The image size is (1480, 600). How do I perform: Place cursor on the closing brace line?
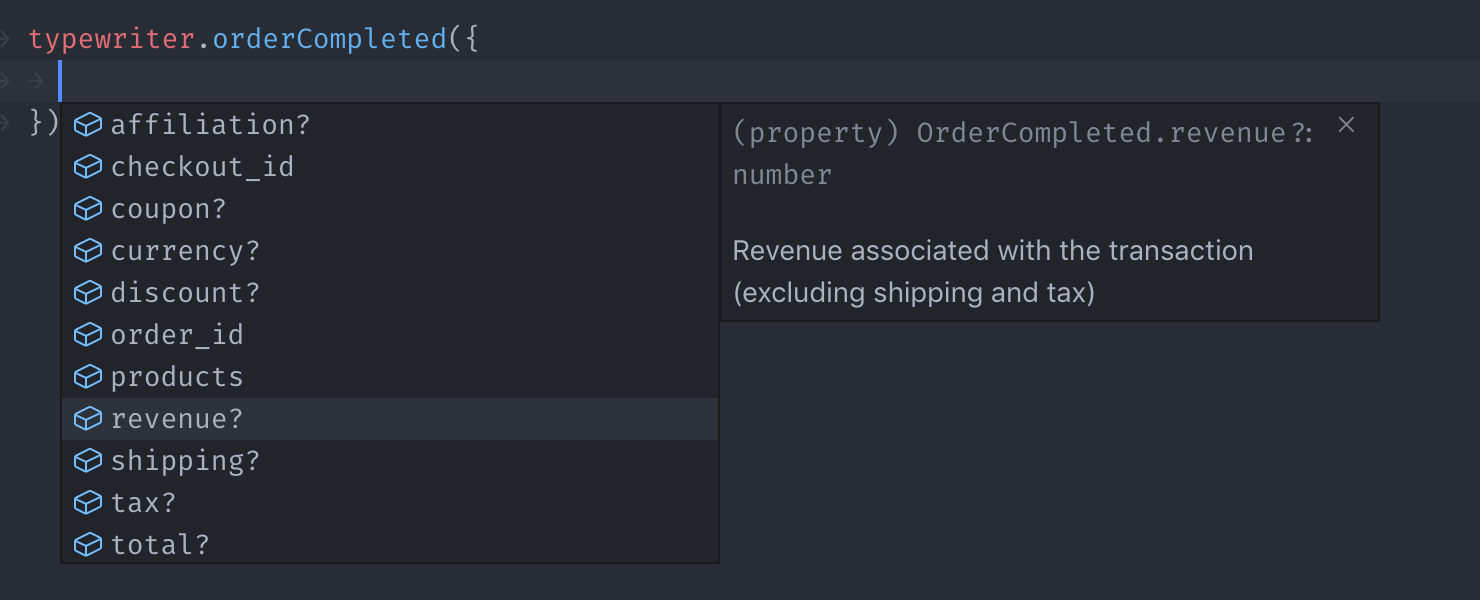click(x=42, y=123)
